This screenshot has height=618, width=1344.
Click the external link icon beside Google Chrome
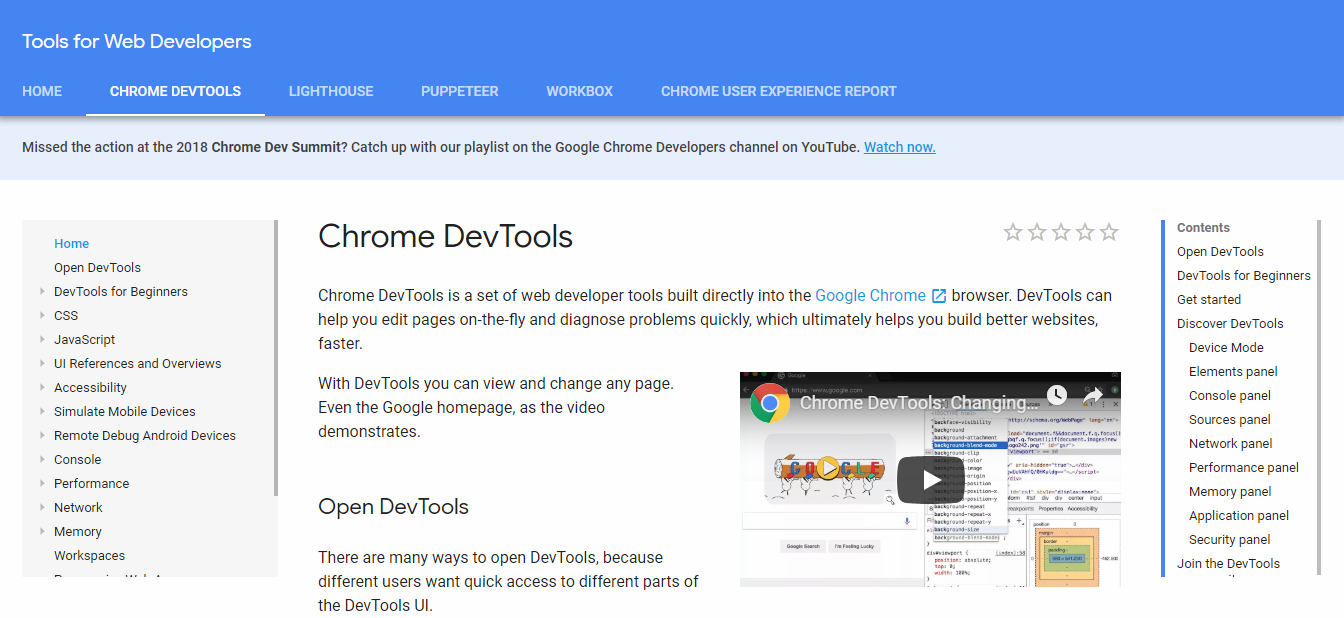939,296
